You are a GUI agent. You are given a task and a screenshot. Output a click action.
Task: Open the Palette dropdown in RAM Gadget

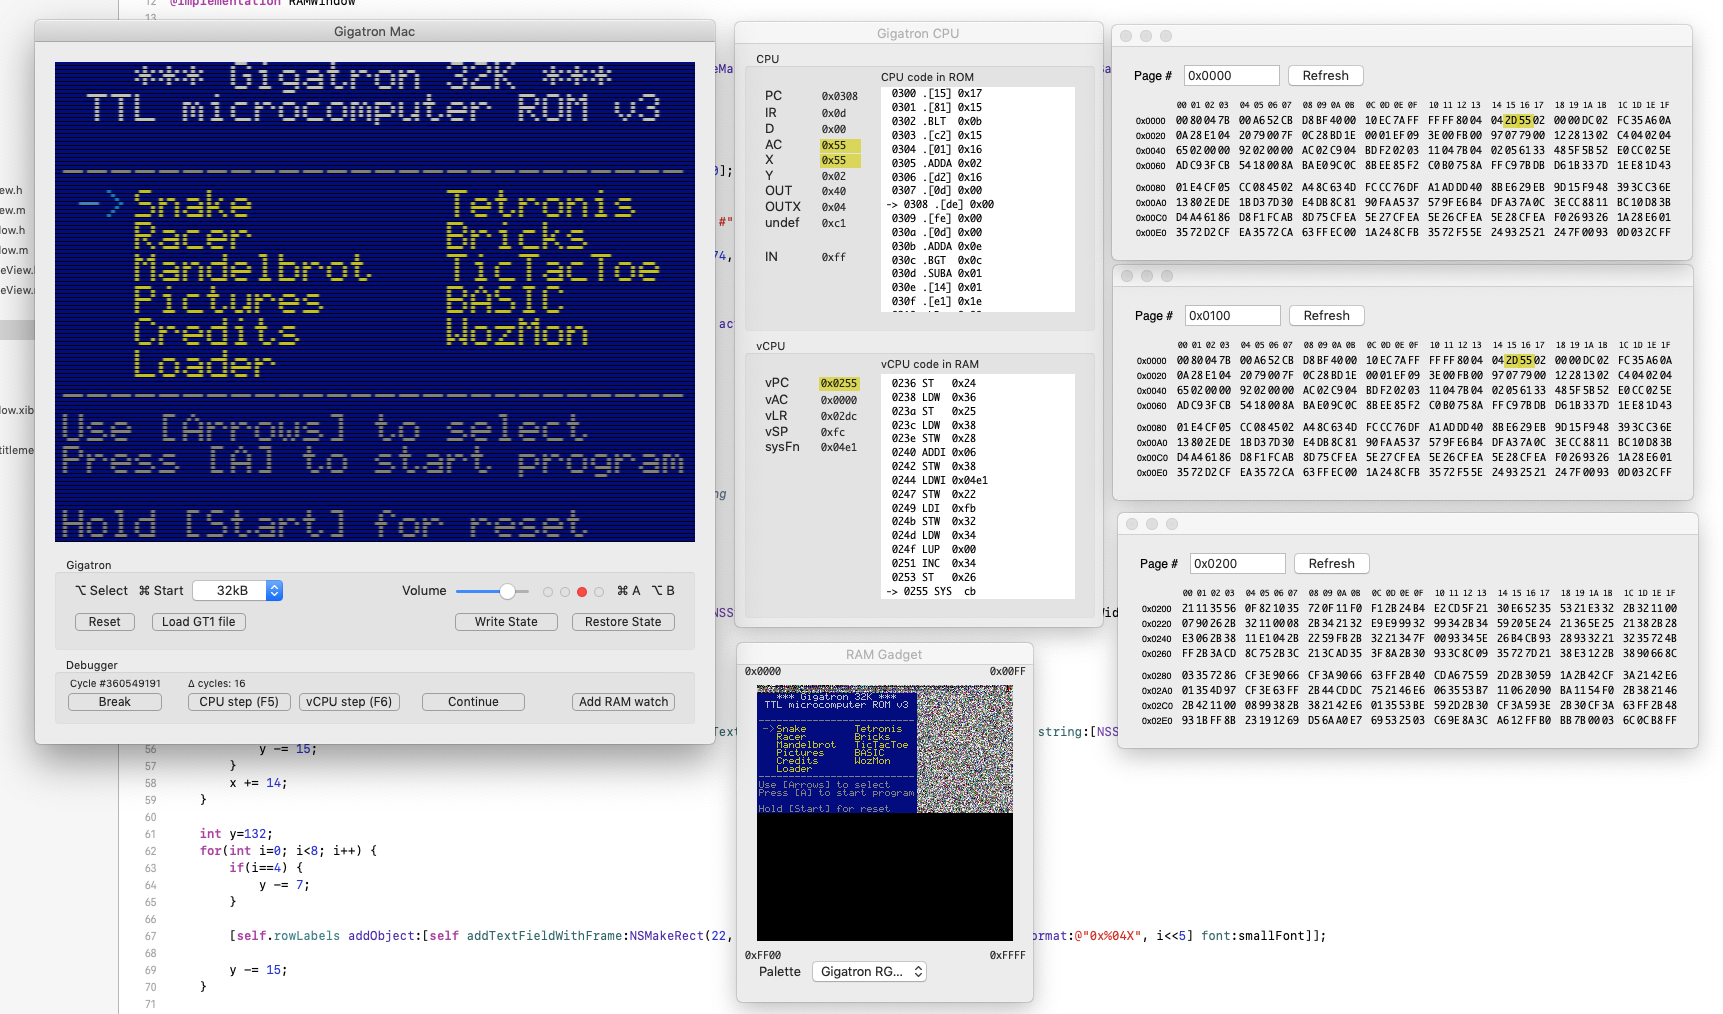click(x=869, y=972)
